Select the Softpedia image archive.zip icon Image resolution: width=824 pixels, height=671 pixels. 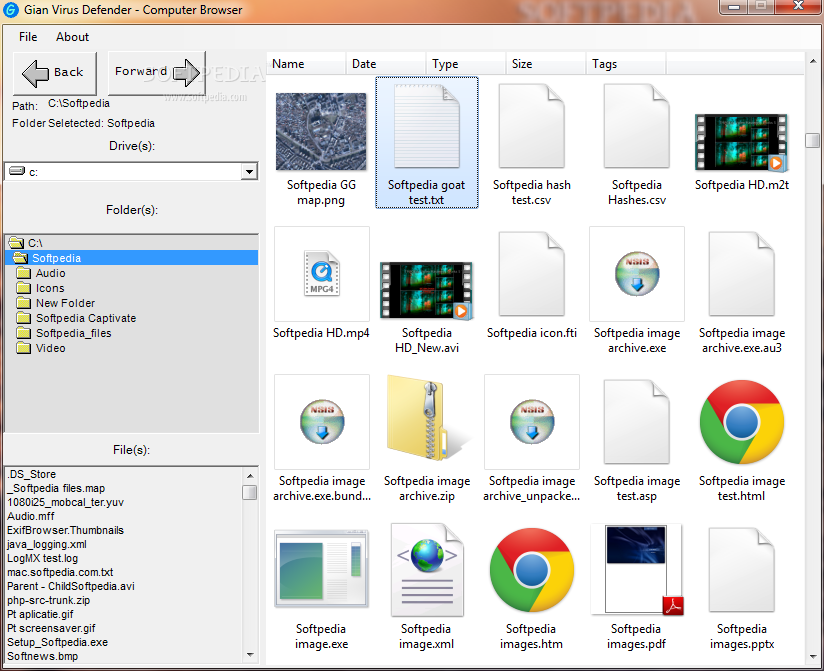[427, 422]
